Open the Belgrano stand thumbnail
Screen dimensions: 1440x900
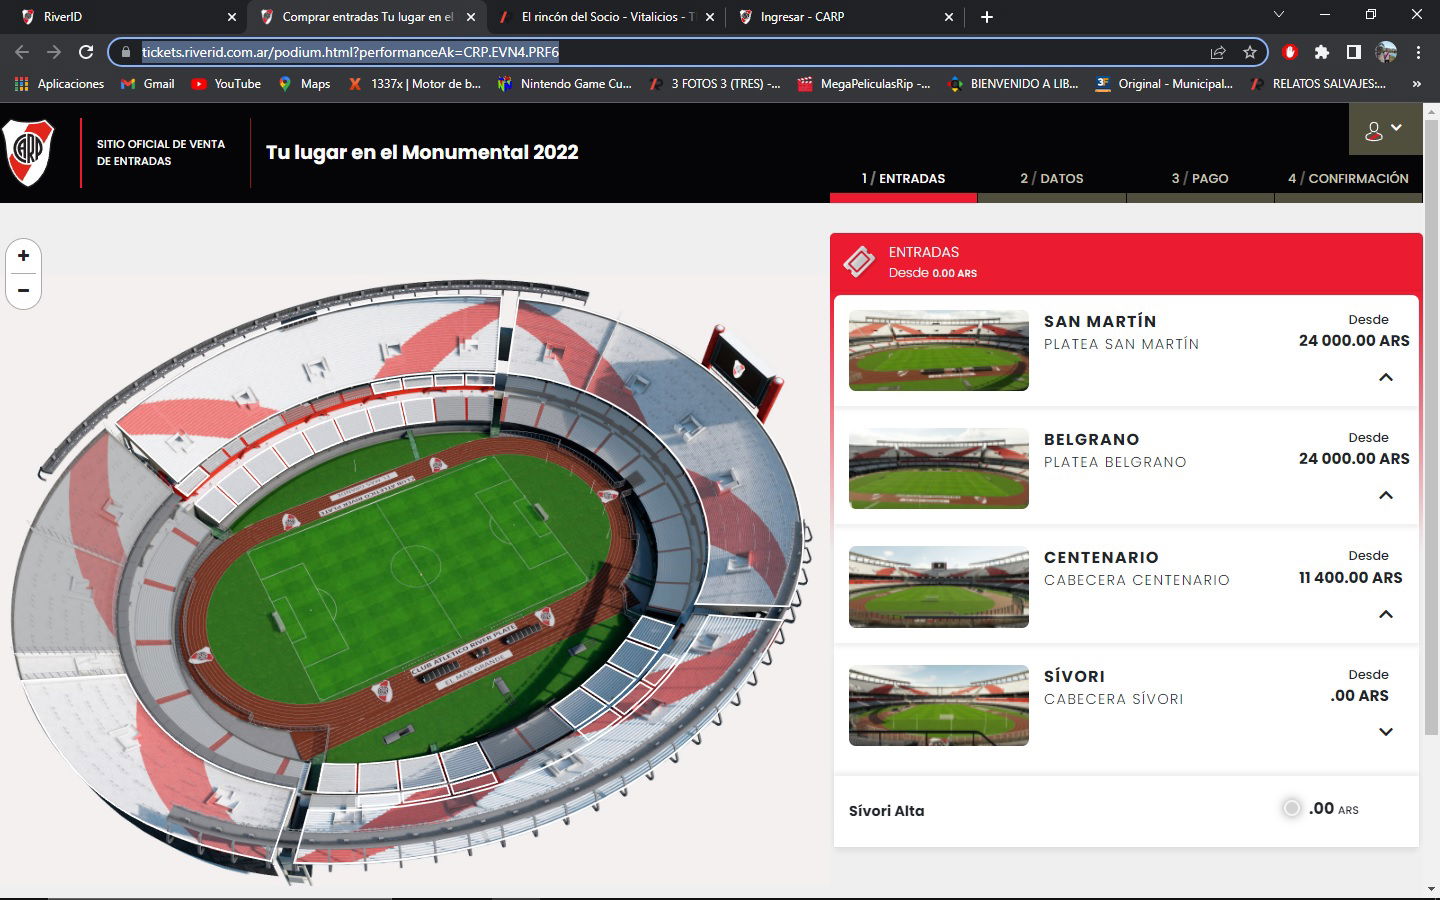939,468
